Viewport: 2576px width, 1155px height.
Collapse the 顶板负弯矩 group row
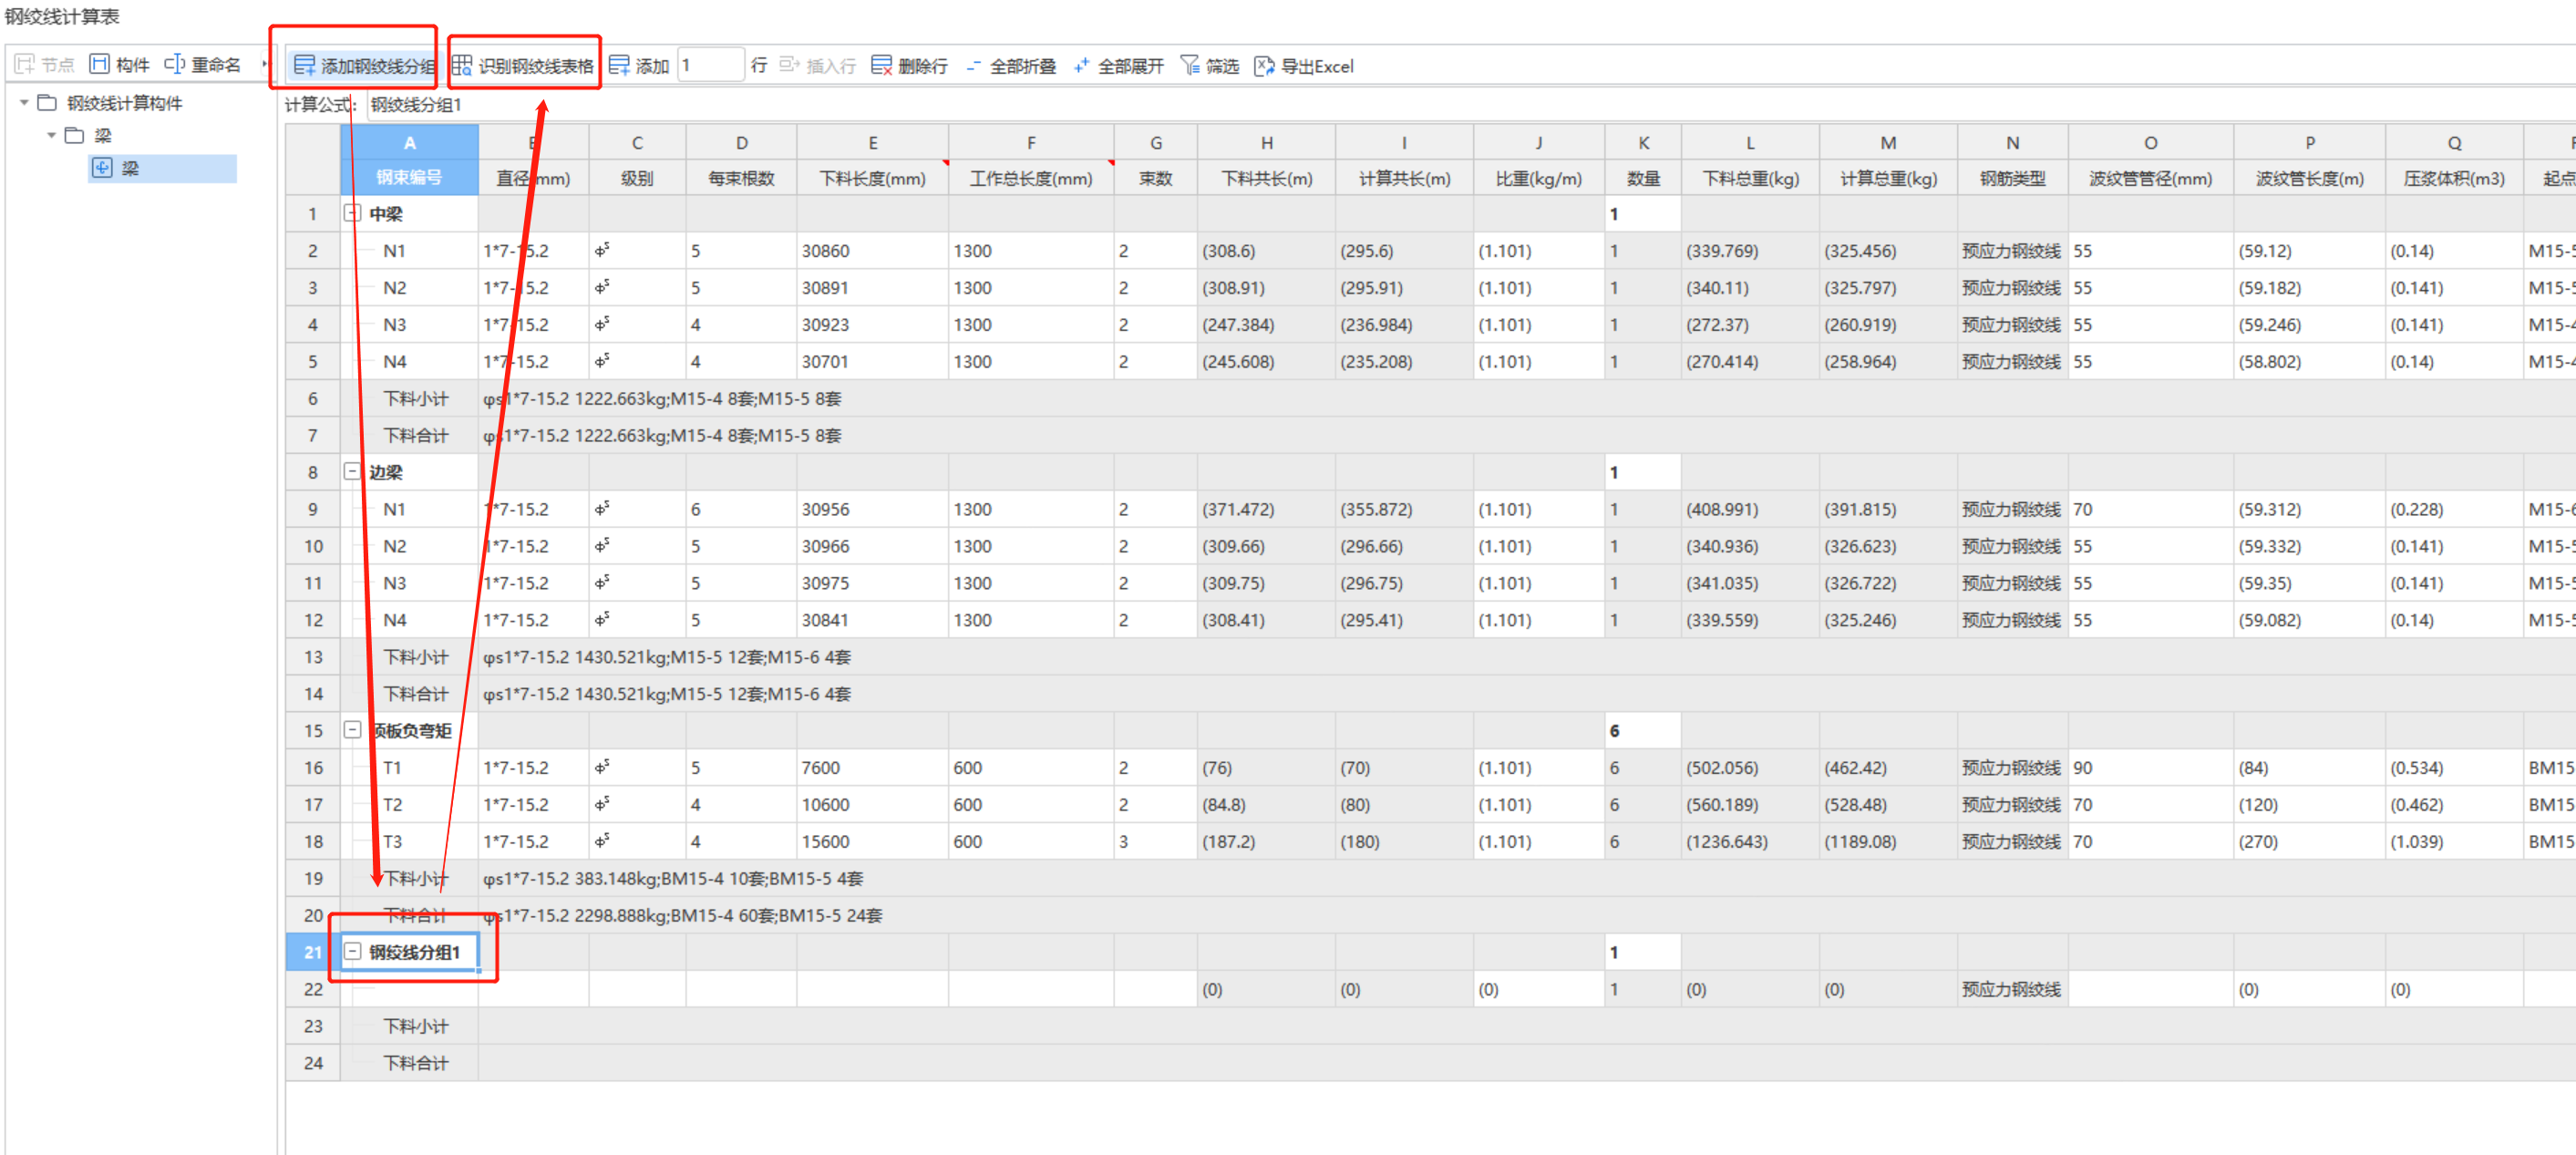[352, 730]
